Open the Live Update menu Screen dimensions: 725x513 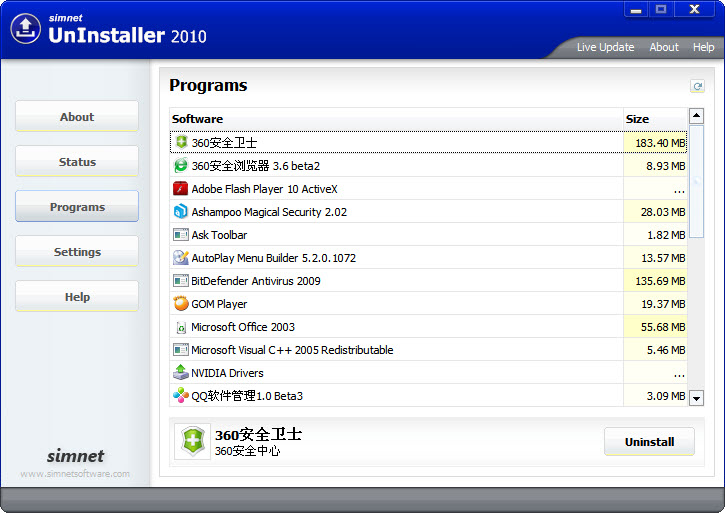(x=605, y=47)
